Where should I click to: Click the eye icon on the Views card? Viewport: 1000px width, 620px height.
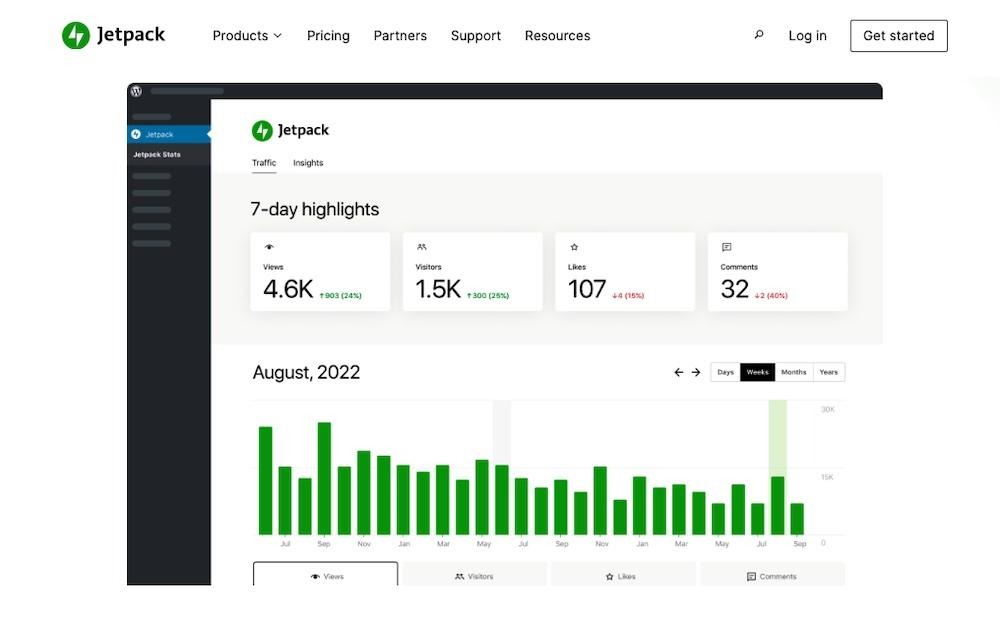click(269, 247)
